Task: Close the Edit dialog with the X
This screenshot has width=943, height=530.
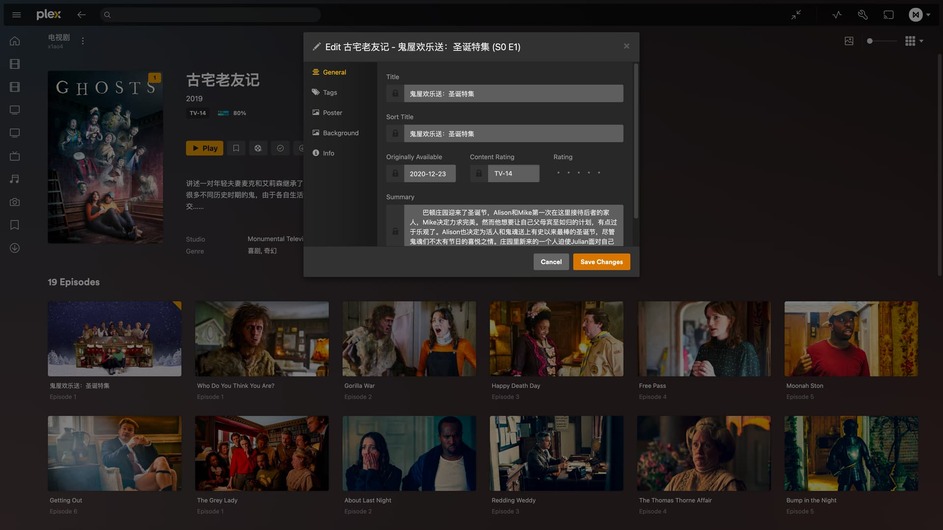Action: (x=626, y=46)
